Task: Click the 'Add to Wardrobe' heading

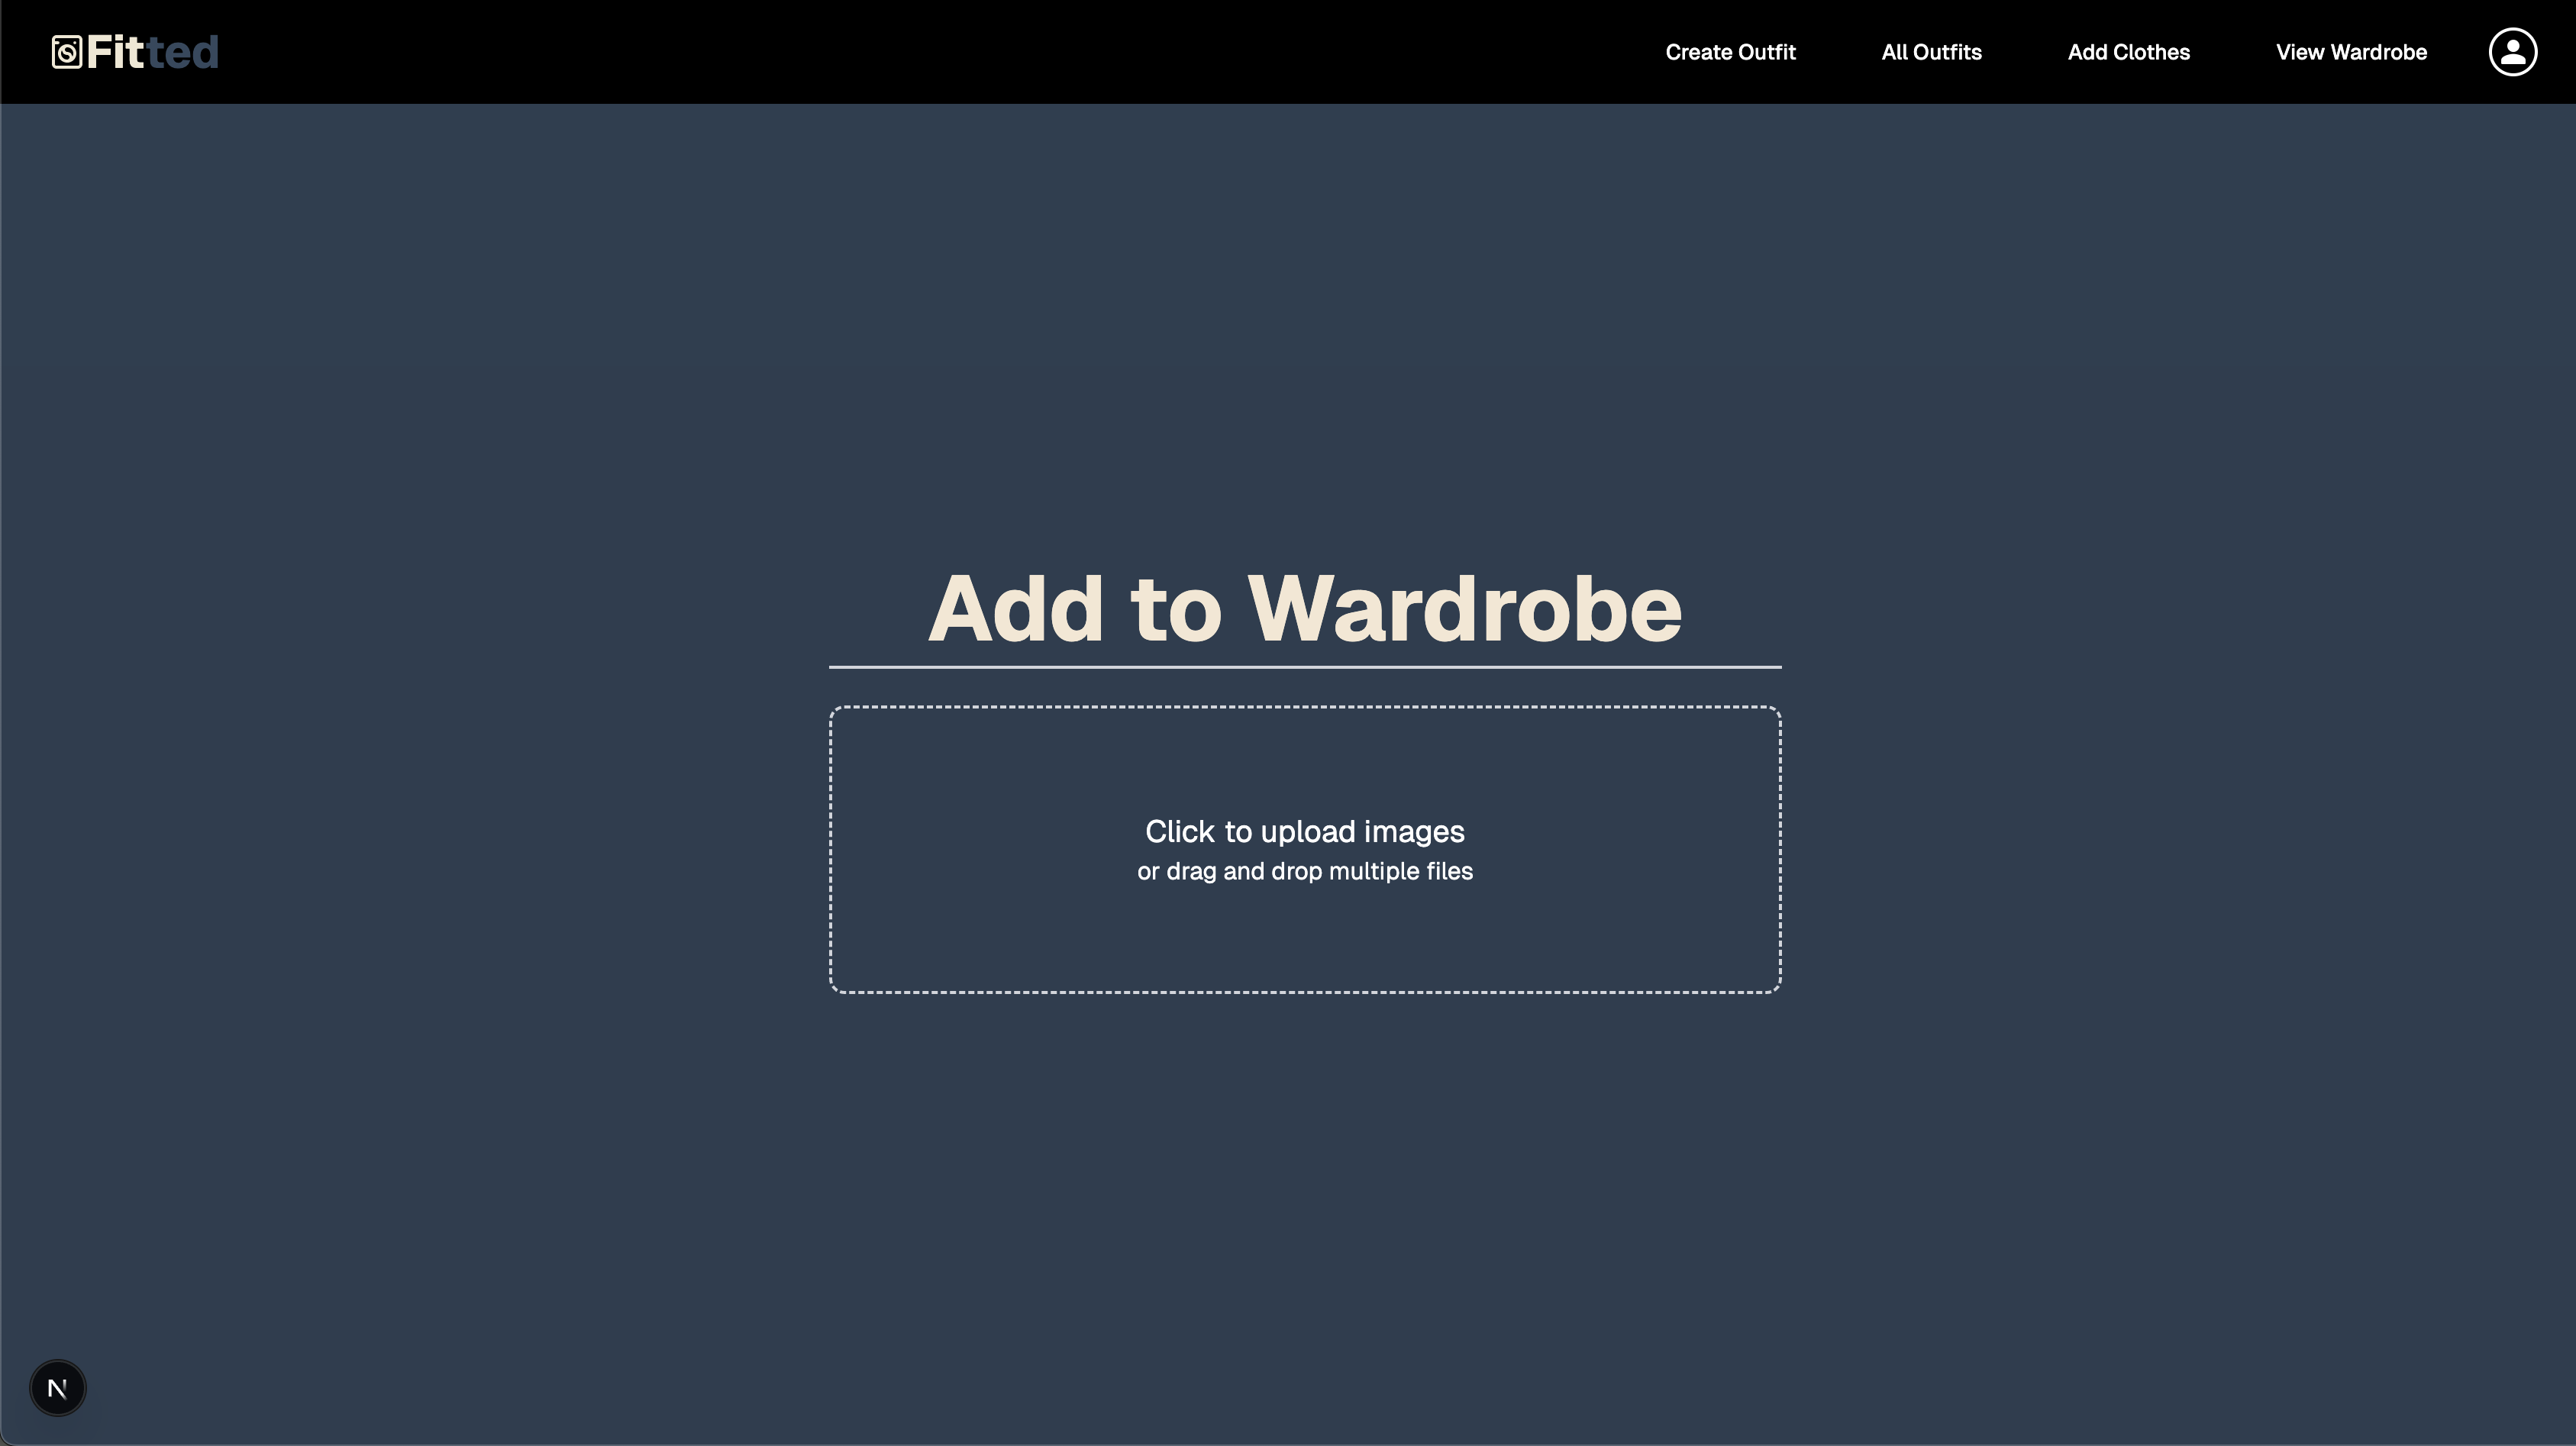Action: pos(1304,609)
